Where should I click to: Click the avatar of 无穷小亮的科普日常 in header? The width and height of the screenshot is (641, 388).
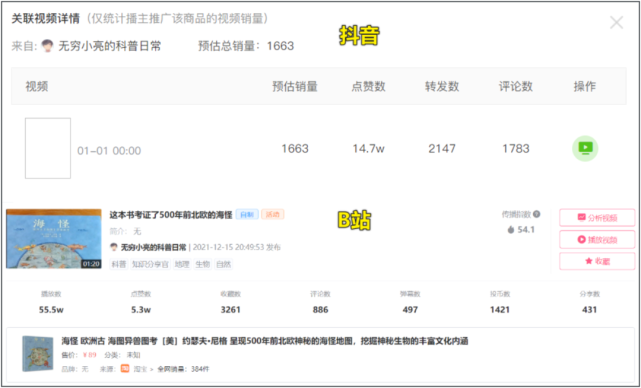coord(47,46)
